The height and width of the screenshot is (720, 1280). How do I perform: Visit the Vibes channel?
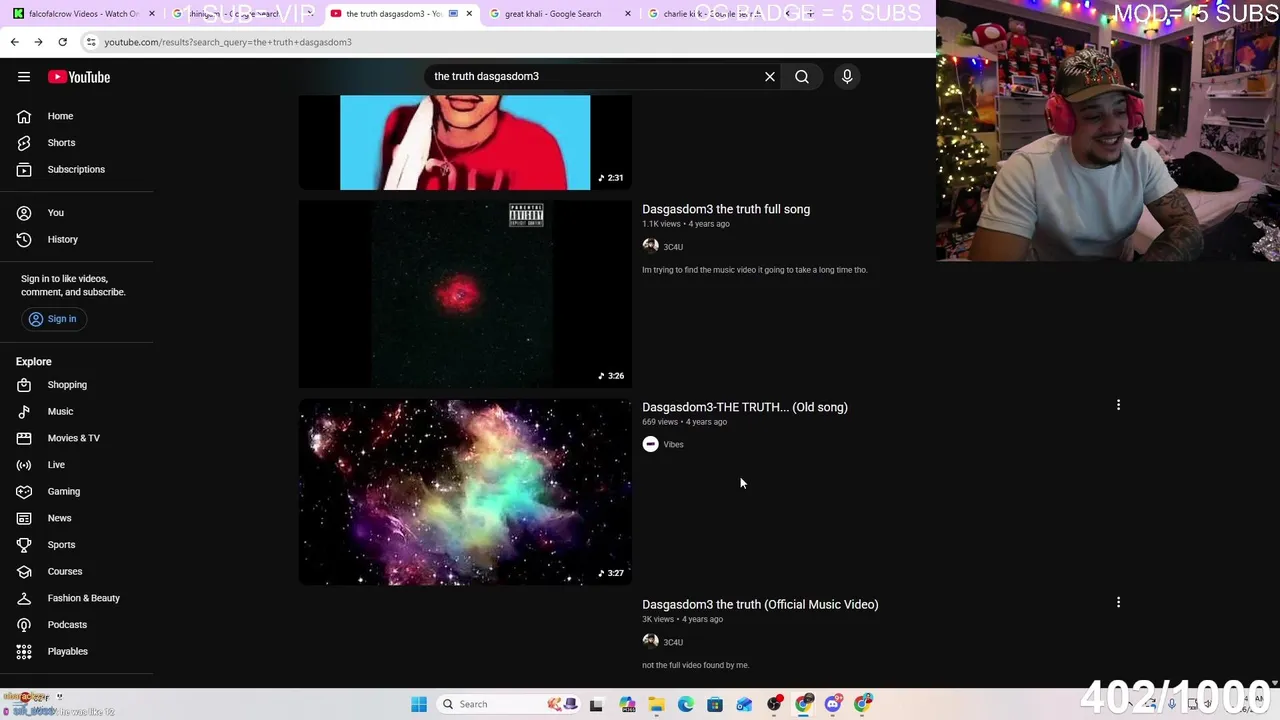(x=674, y=445)
